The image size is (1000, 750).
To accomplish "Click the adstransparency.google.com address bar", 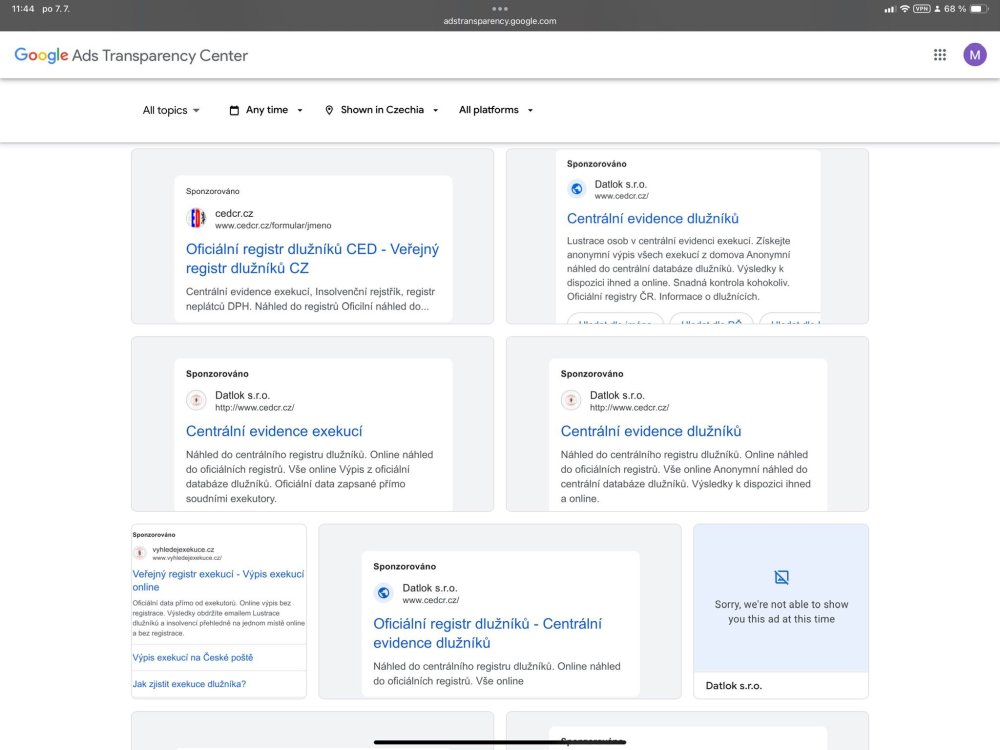I will [500, 20].
